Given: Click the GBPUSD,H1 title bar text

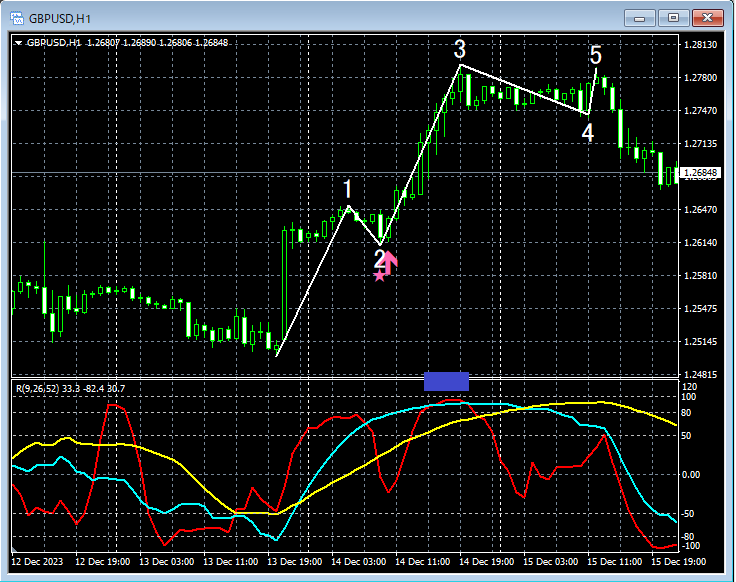Looking at the screenshot, I should 60,19.
